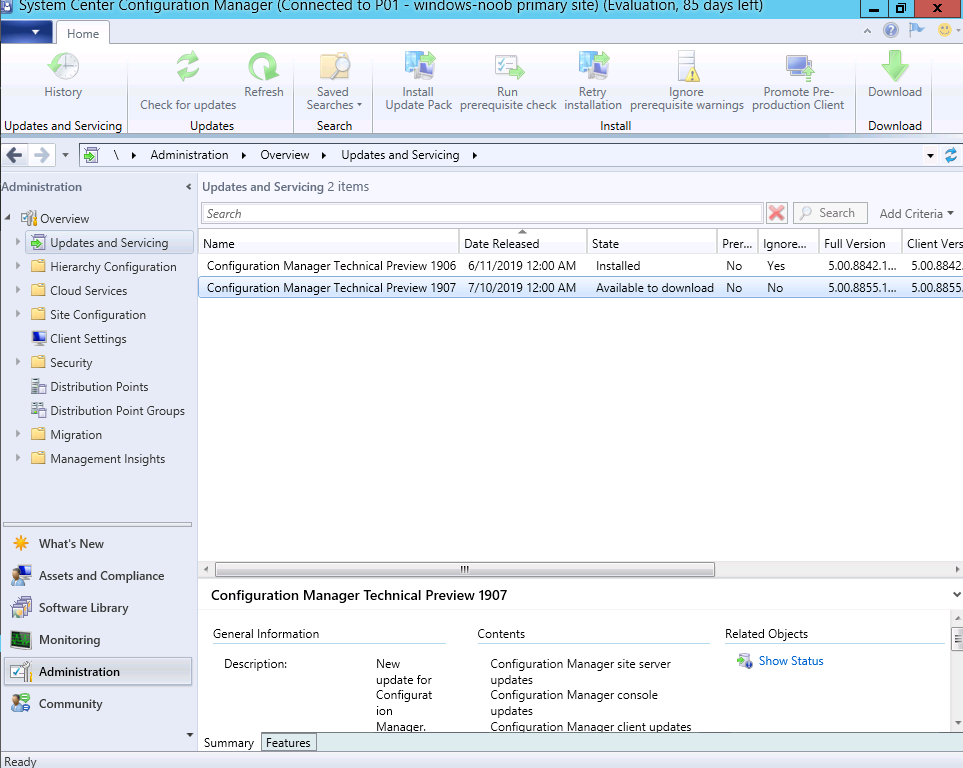
Task: Collapse the details pane chevron
Action: click(956, 595)
